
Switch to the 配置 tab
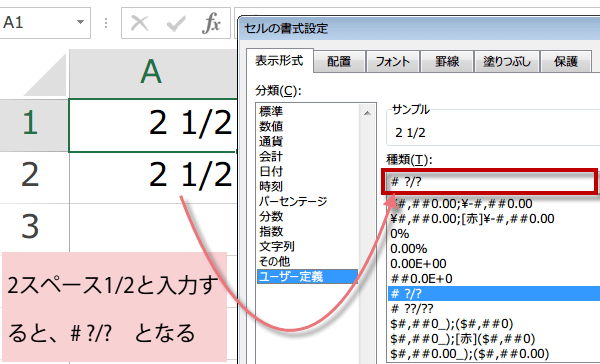coord(339,62)
